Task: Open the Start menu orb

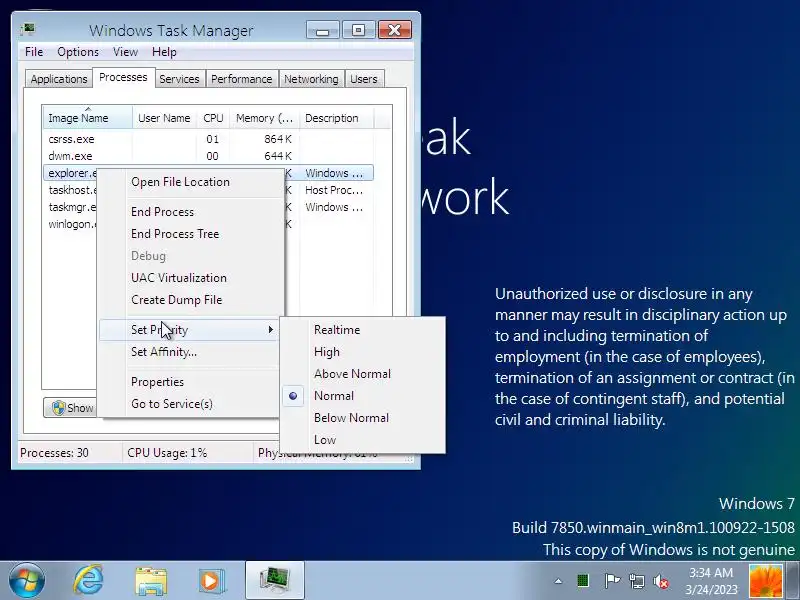Action: (x=27, y=580)
